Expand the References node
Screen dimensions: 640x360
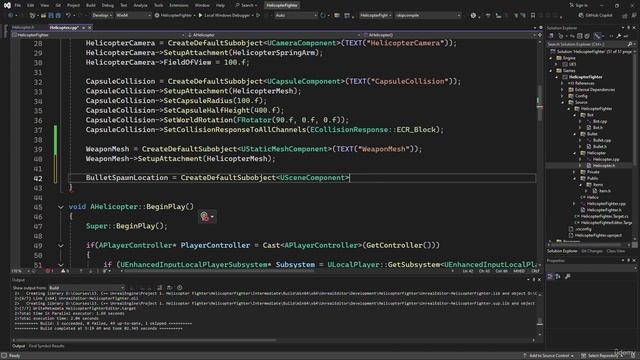pos(562,83)
